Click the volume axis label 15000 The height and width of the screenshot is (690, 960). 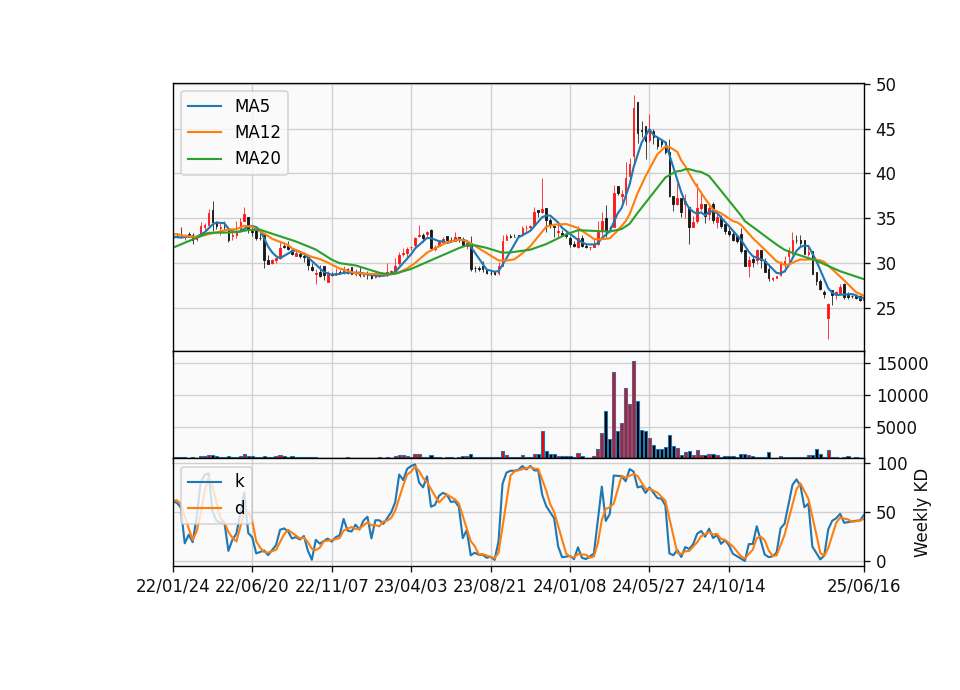pos(902,364)
